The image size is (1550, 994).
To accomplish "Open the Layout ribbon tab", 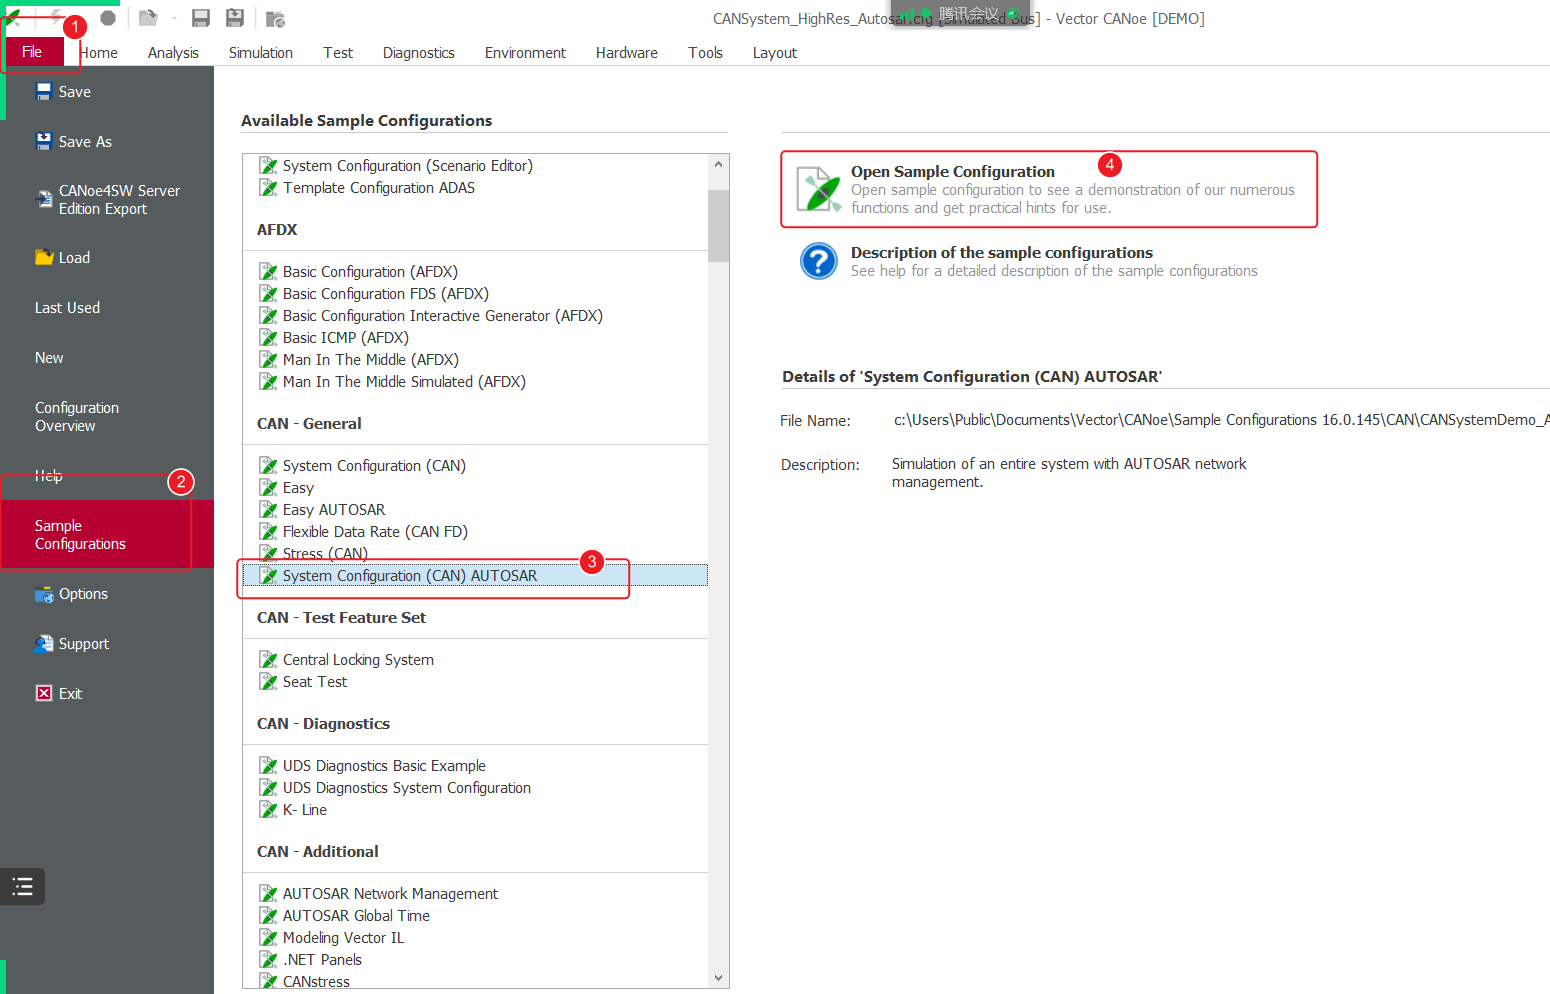I will coord(775,53).
